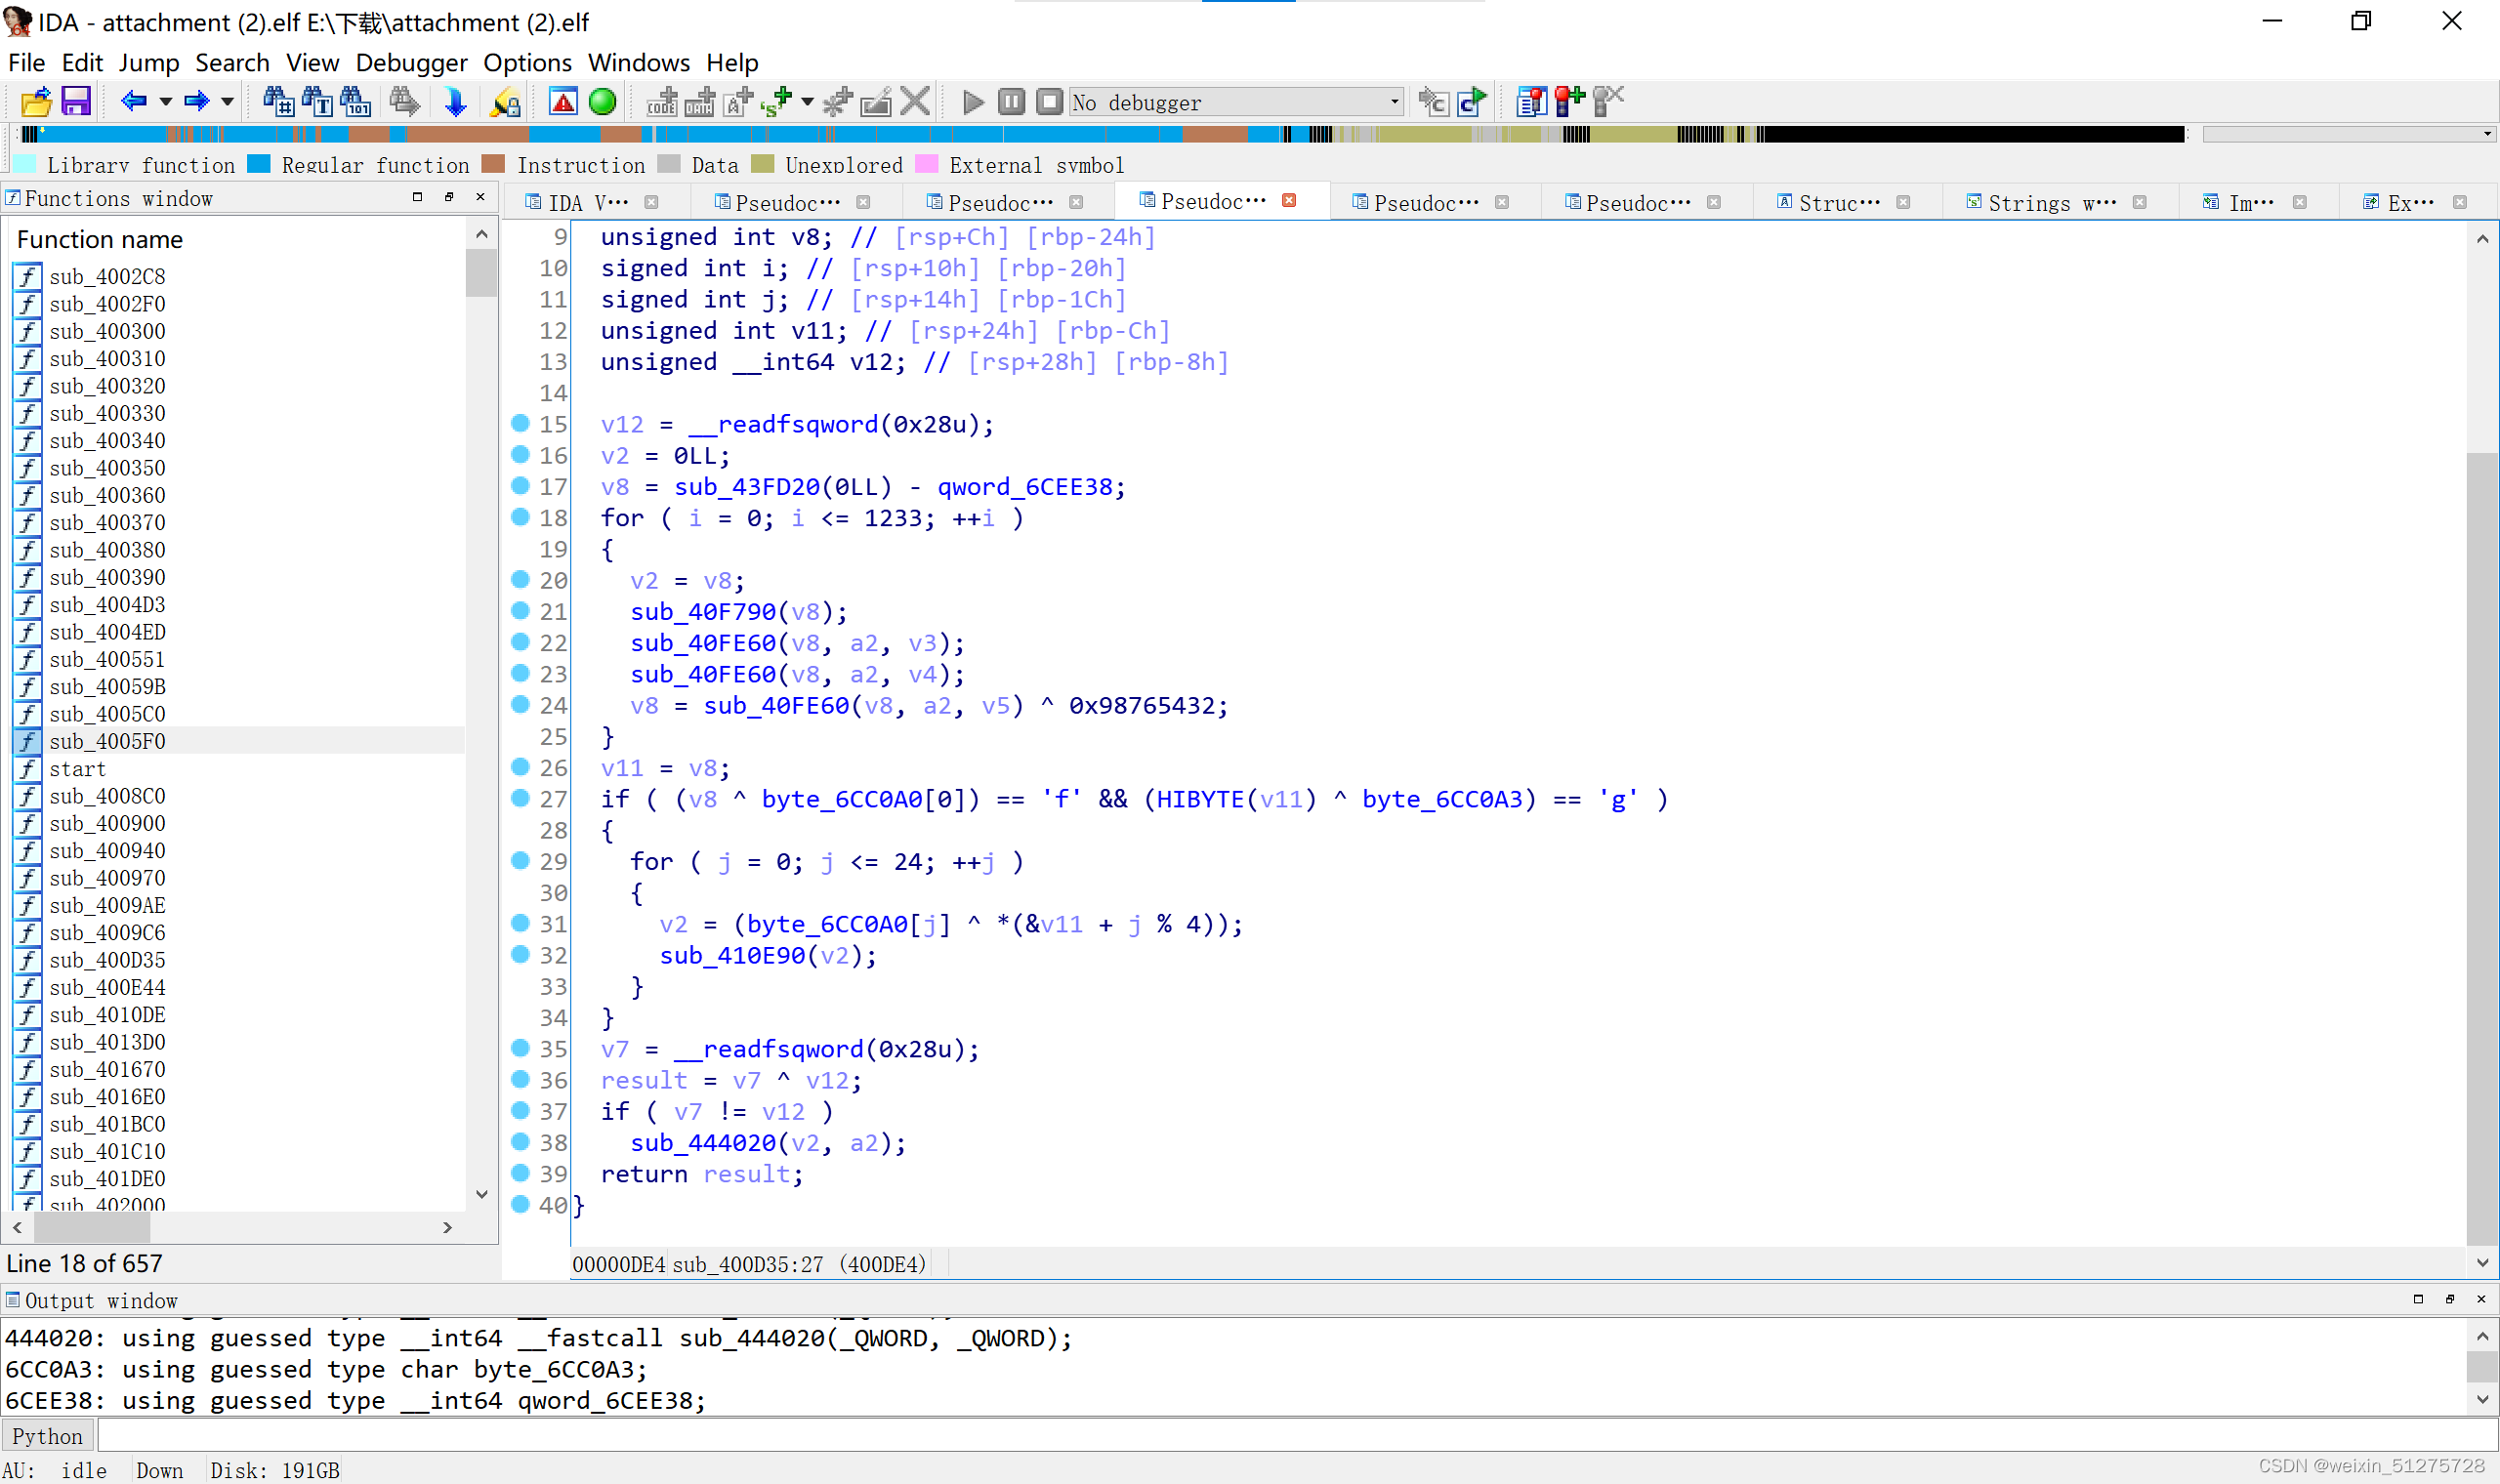Jump back with the blue left arrow
Image resolution: width=2500 pixels, height=1484 pixels.
(133, 101)
